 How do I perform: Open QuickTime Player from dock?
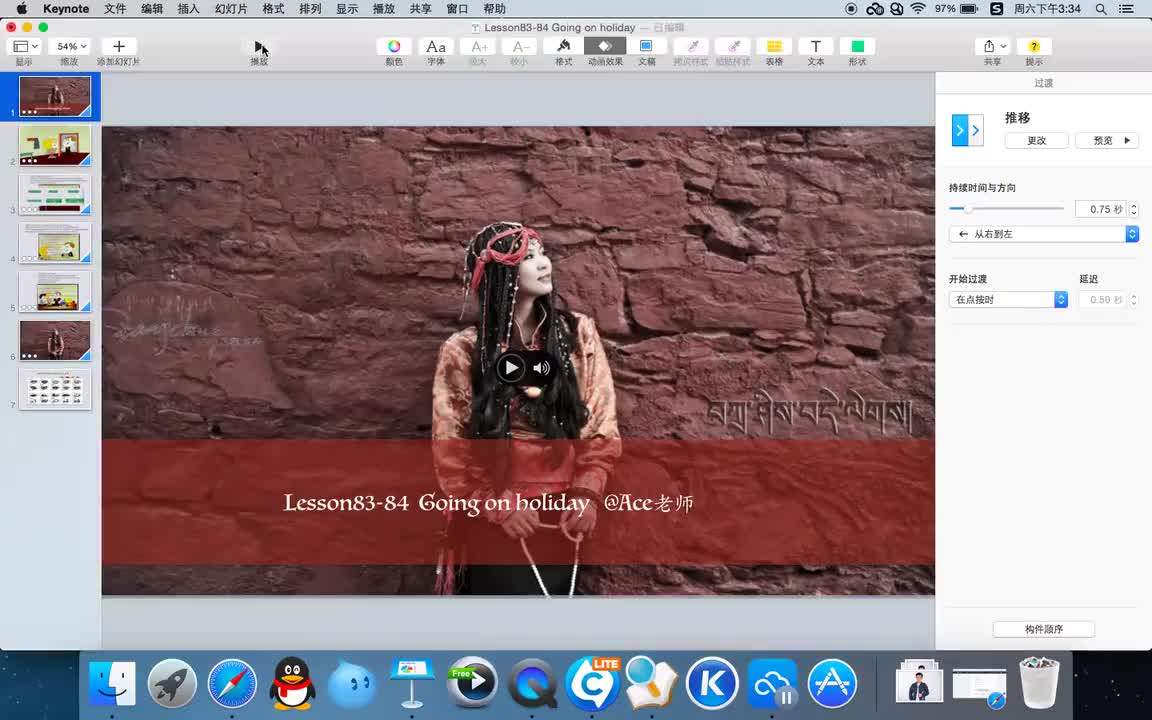[x=533, y=684]
